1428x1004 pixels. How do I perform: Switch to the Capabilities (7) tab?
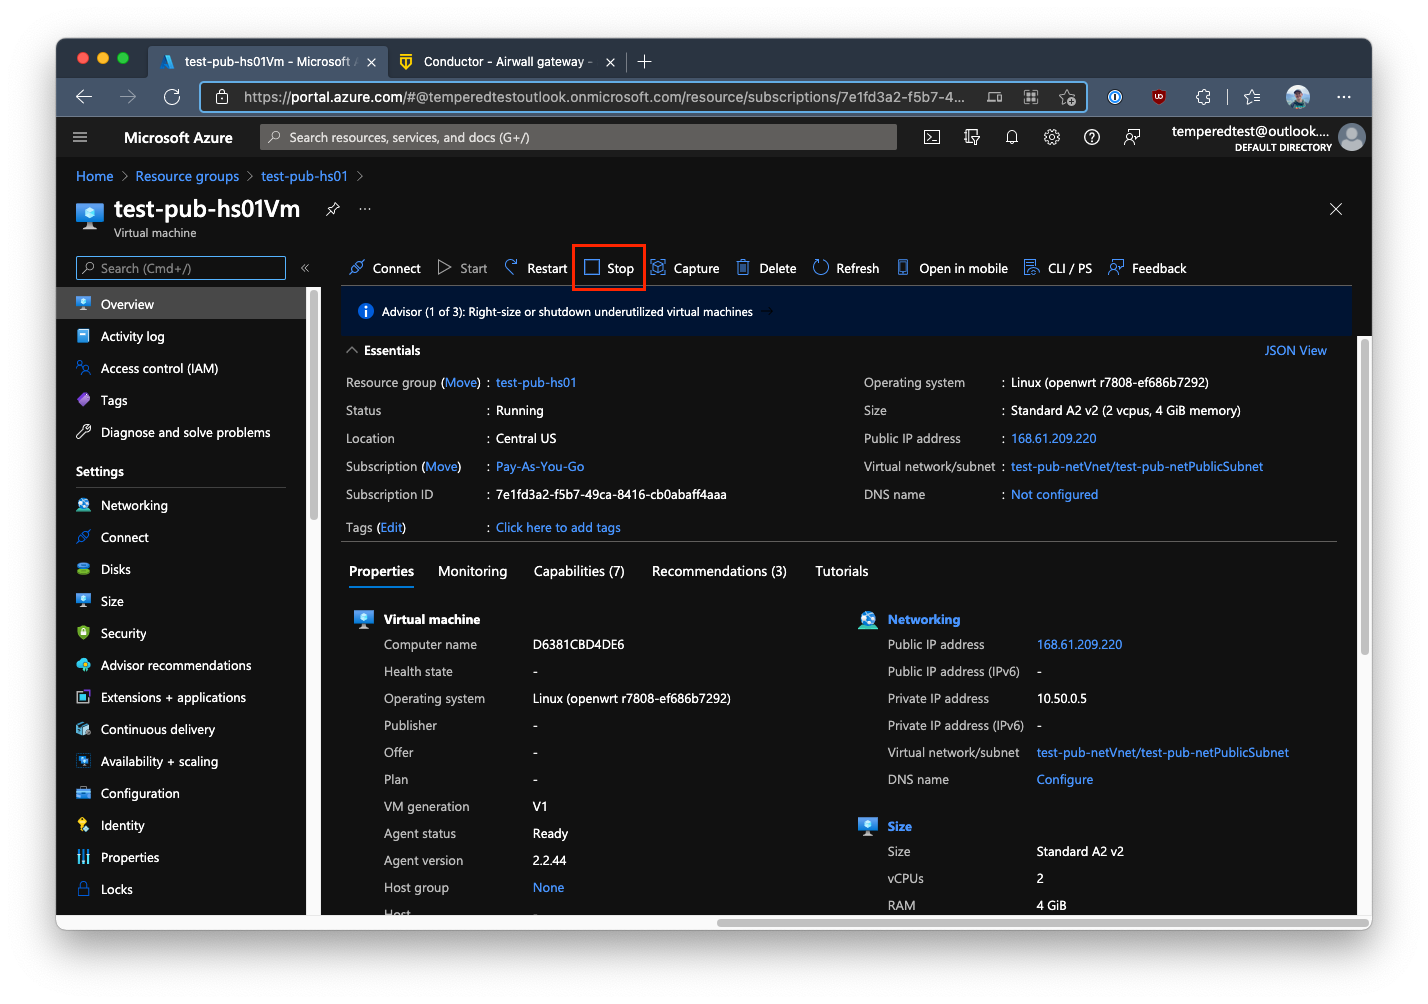579,571
